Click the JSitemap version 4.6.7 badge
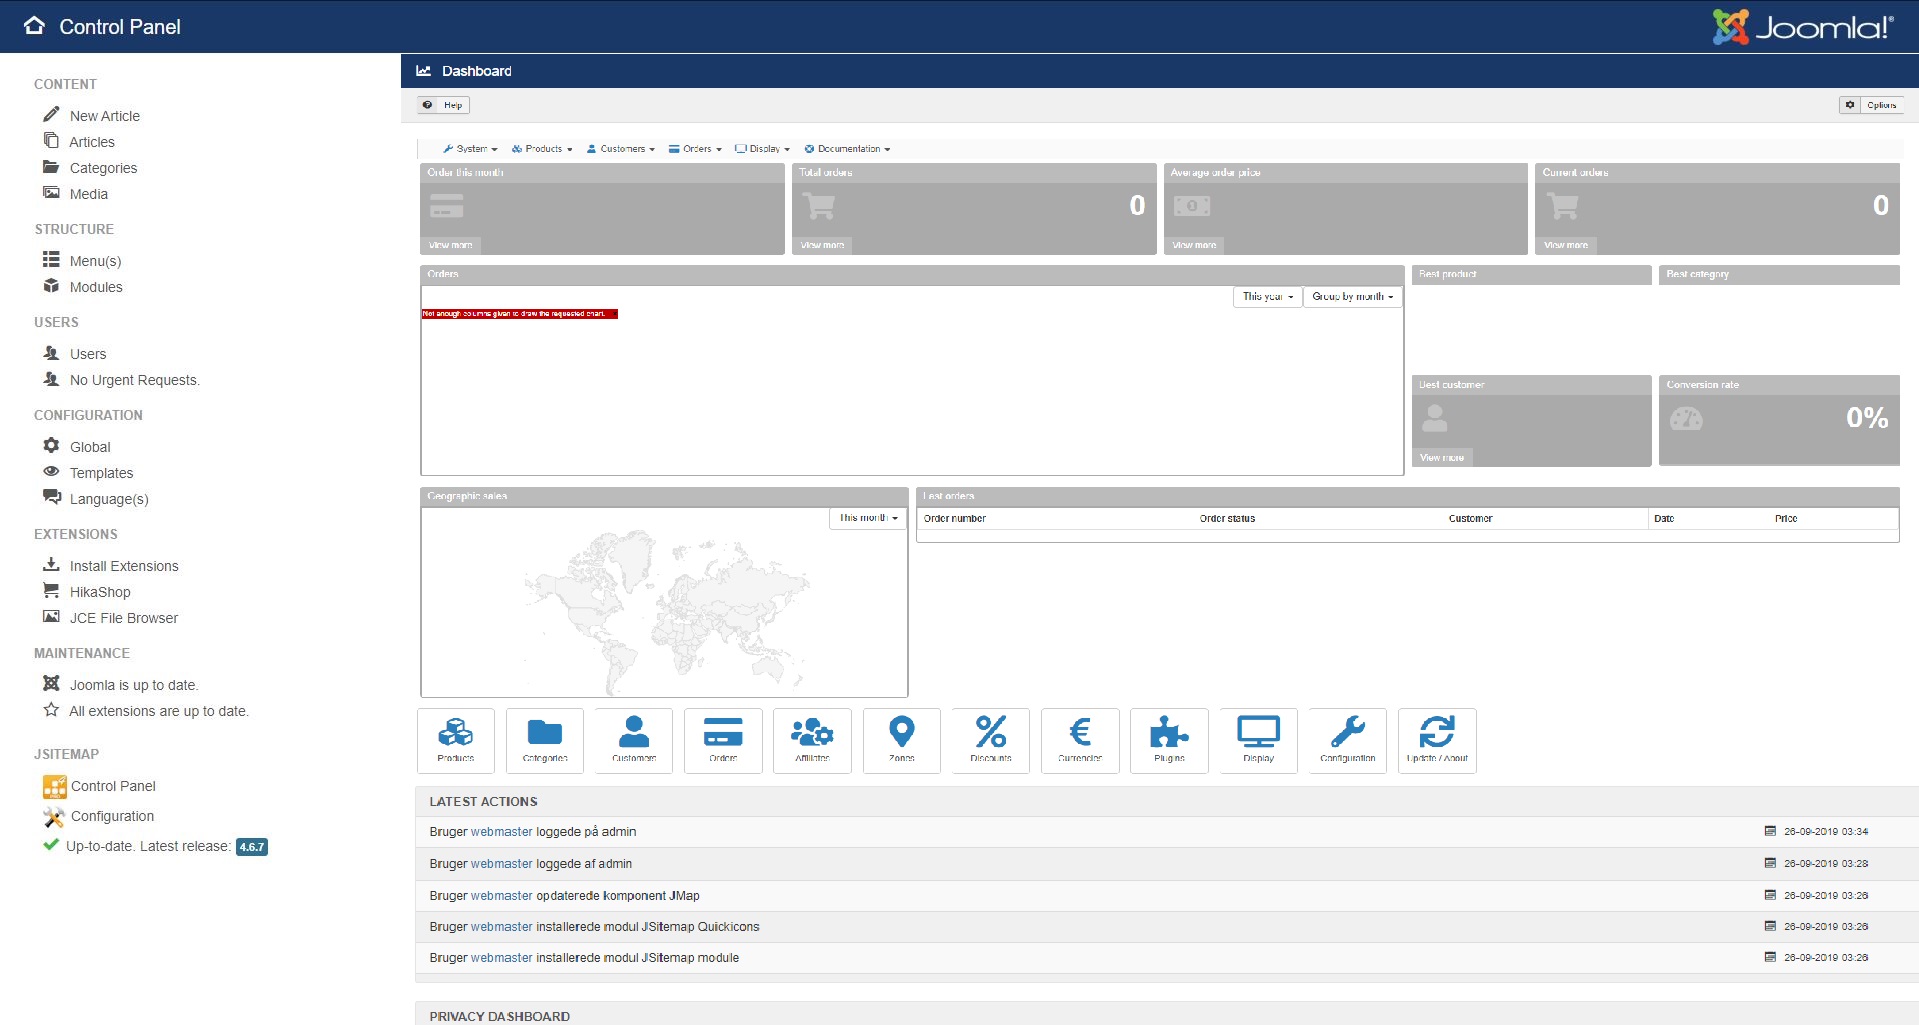The width and height of the screenshot is (1919, 1025). coord(252,847)
